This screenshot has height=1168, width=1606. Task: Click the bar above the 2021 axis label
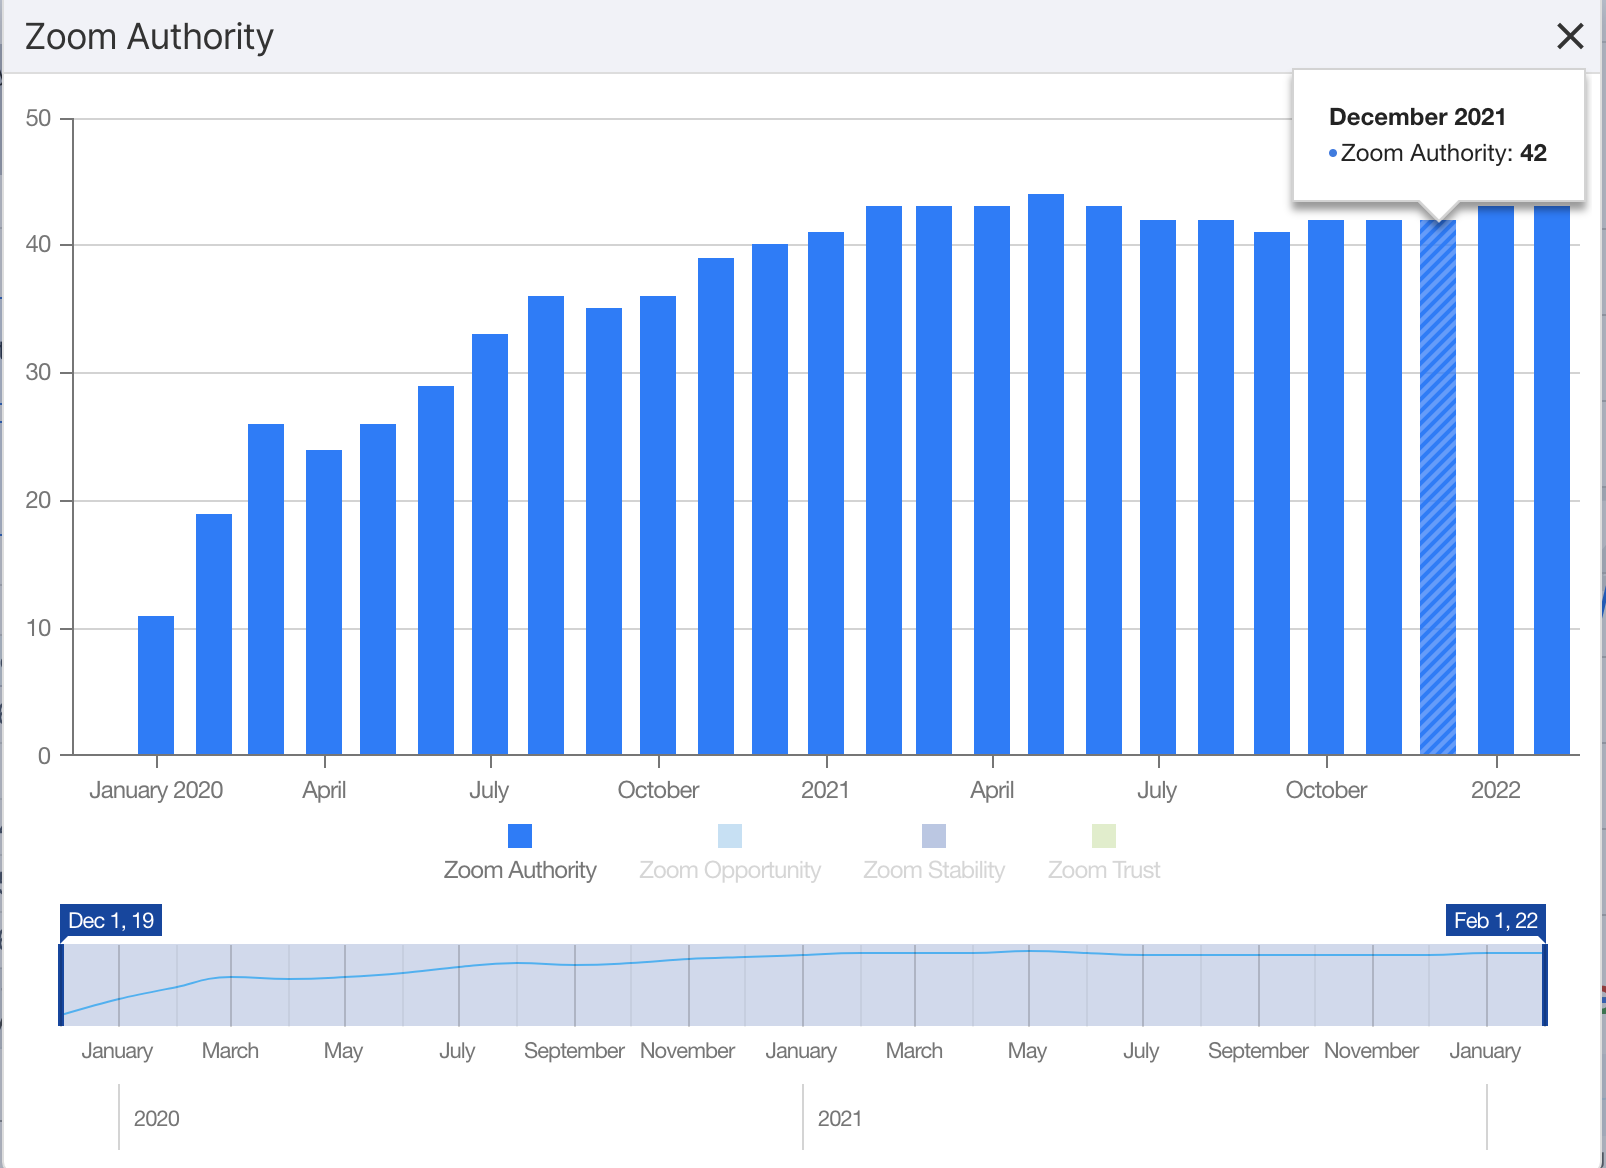click(826, 494)
